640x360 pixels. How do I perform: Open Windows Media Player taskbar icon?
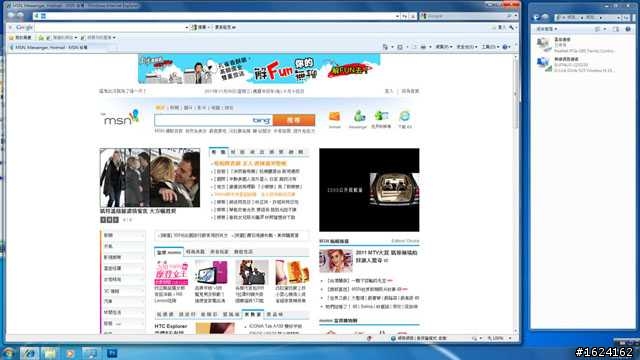tap(70, 353)
